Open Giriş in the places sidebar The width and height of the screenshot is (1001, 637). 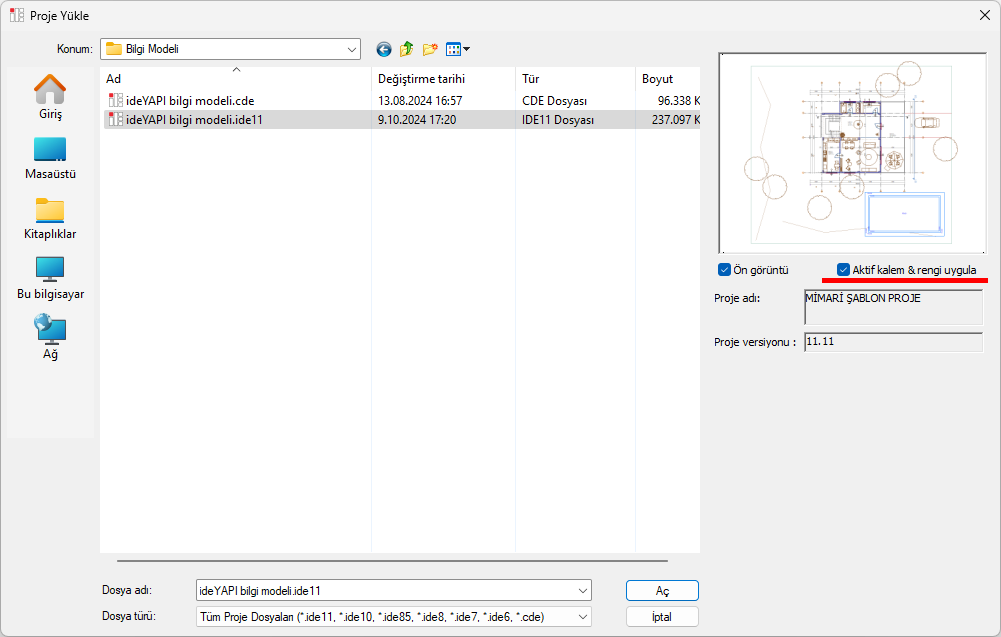[x=50, y=98]
